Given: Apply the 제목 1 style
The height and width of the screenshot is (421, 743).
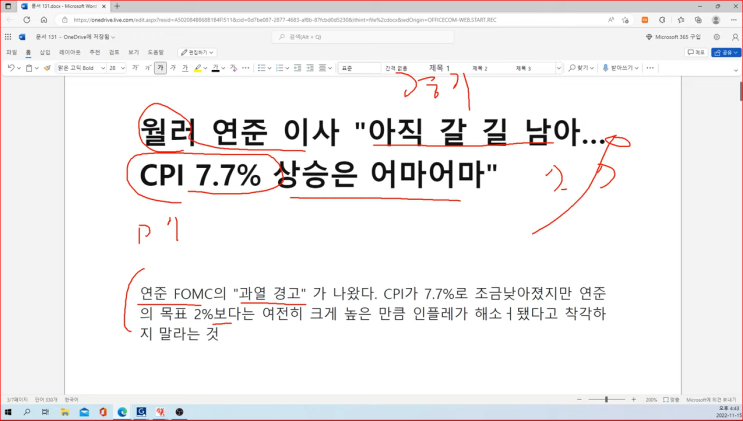Looking at the screenshot, I should (x=439, y=68).
